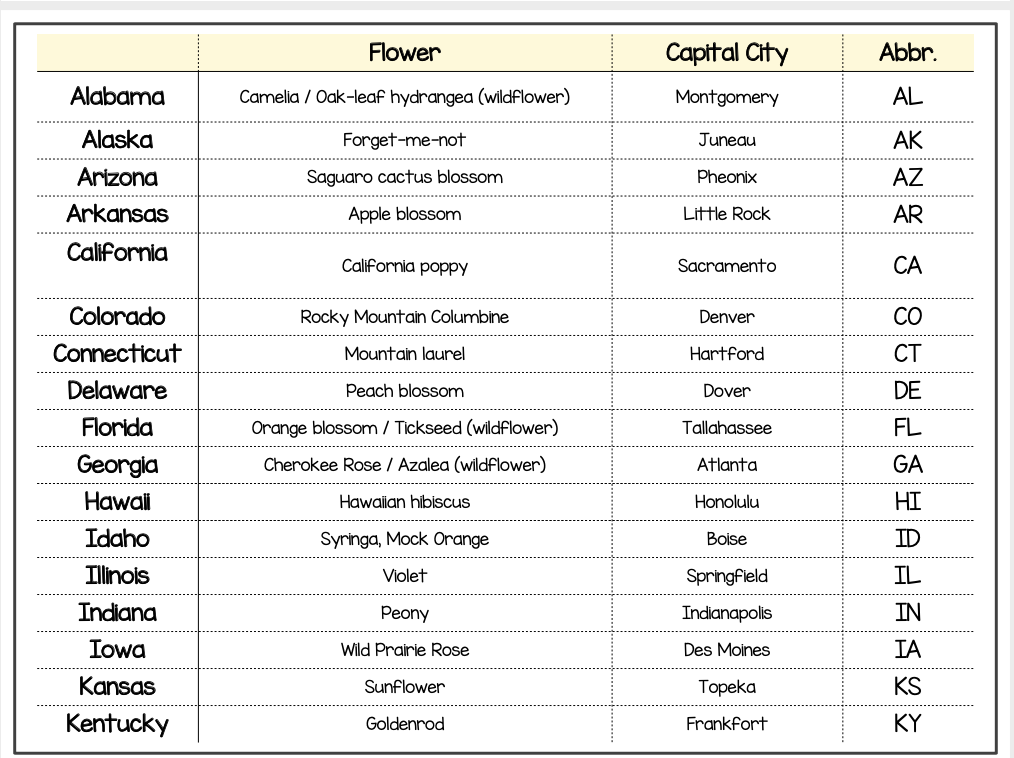Click the Des Moines capital cell

[x=727, y=650]
